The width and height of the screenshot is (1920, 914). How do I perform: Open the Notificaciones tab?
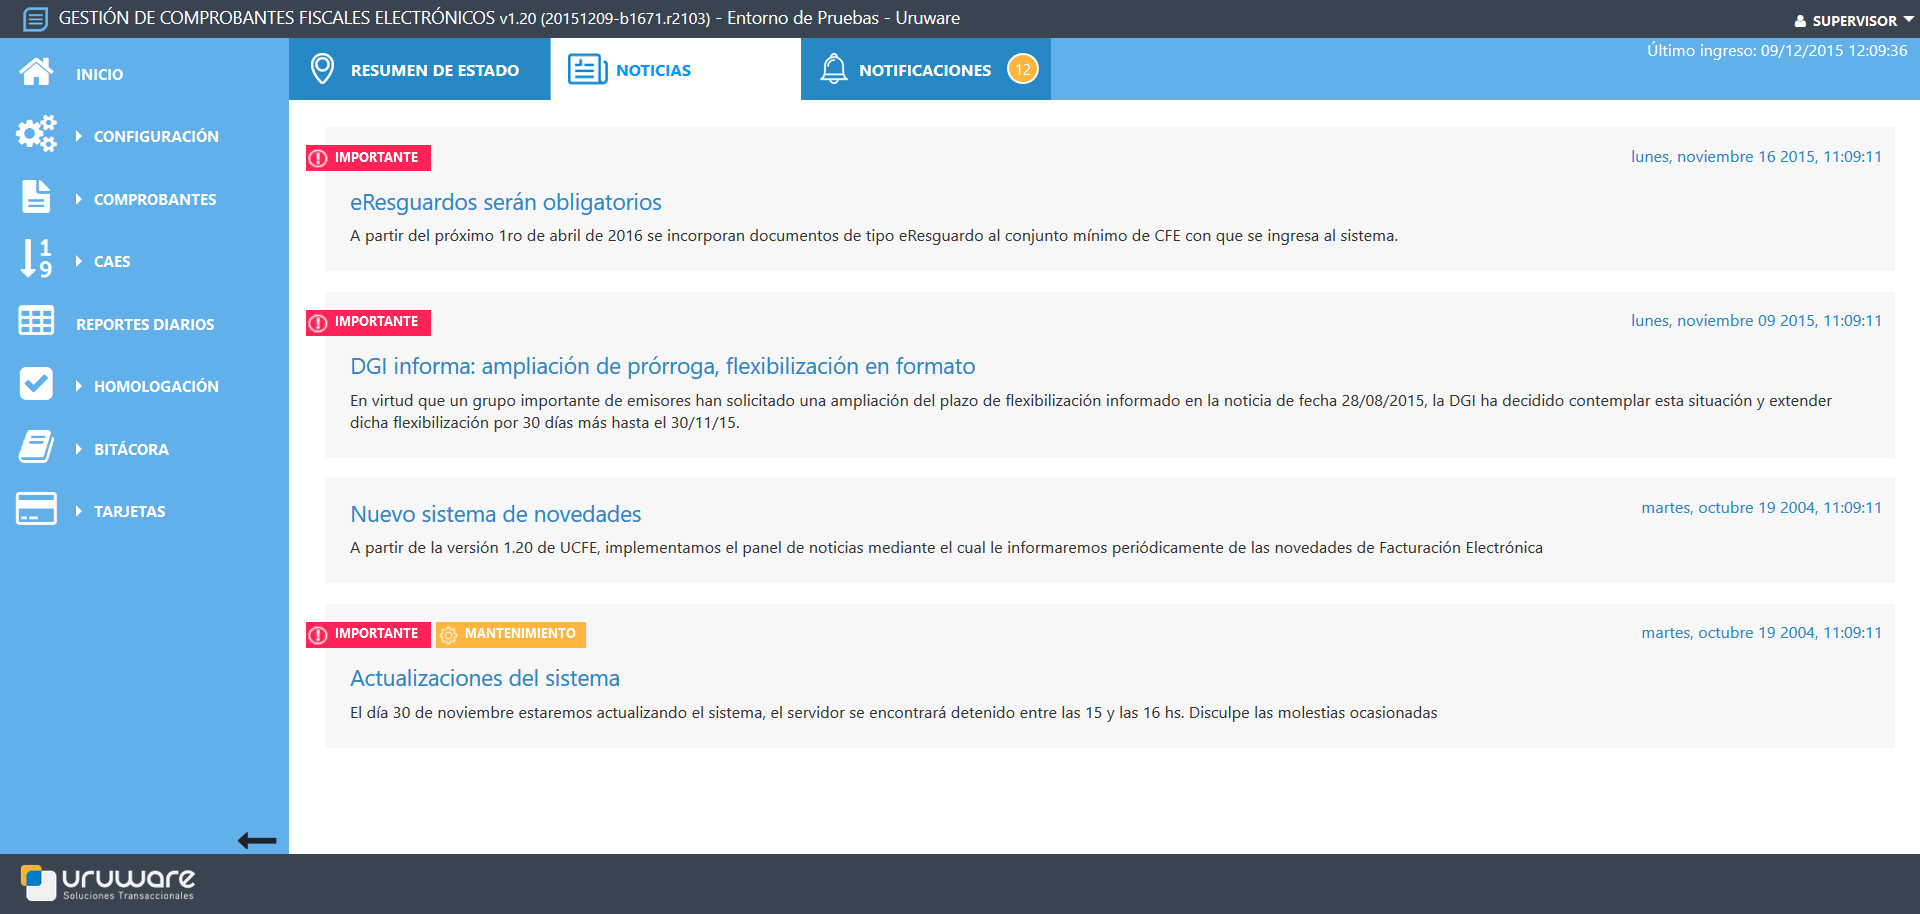tap(925, 69)
